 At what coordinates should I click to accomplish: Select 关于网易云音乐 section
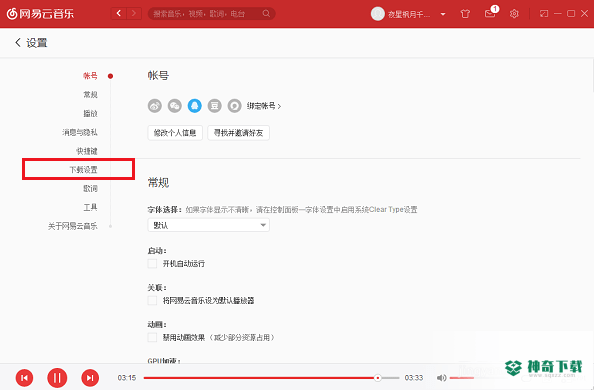pos(72,226)
